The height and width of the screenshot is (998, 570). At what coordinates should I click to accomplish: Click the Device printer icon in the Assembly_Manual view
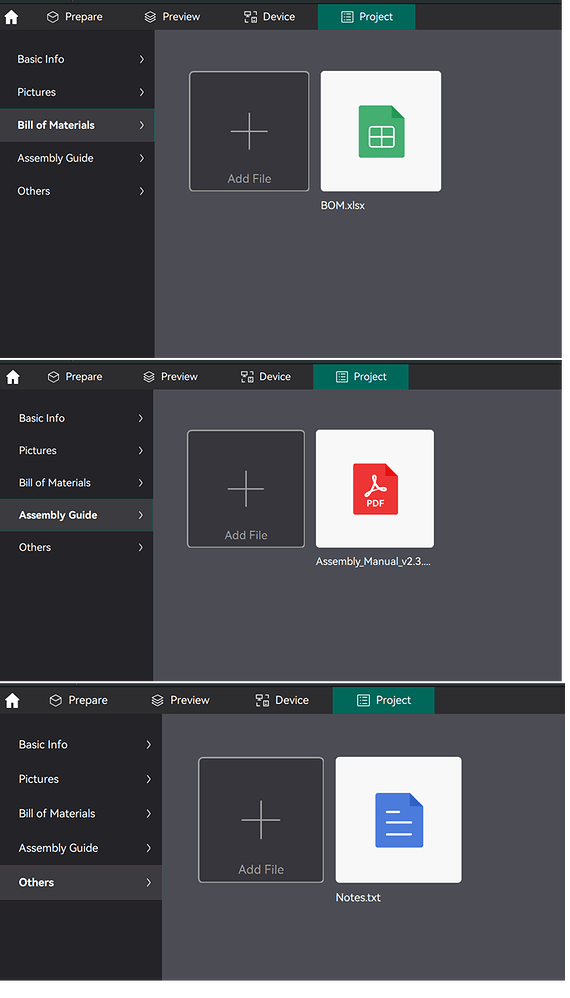click(x=247, y=377)
